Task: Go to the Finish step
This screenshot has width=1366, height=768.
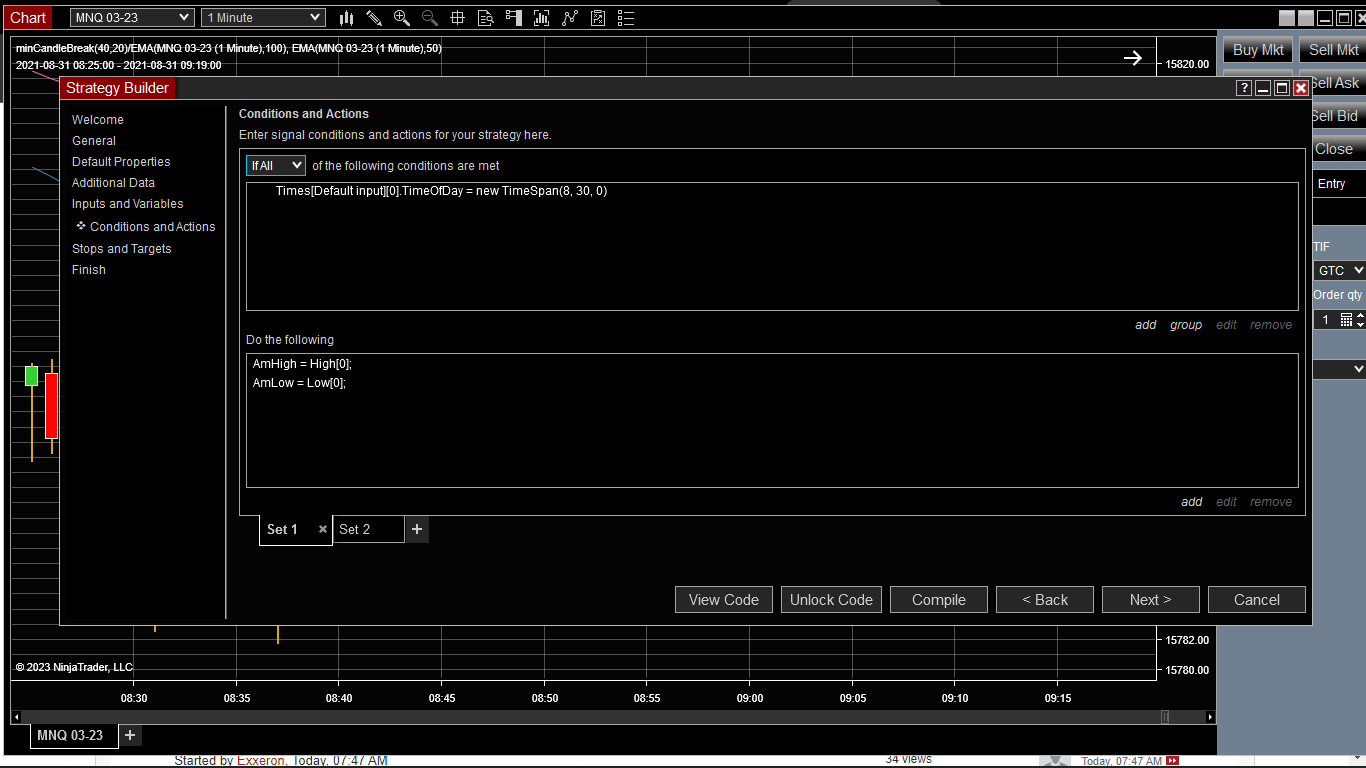Action: tap(89, 270)
